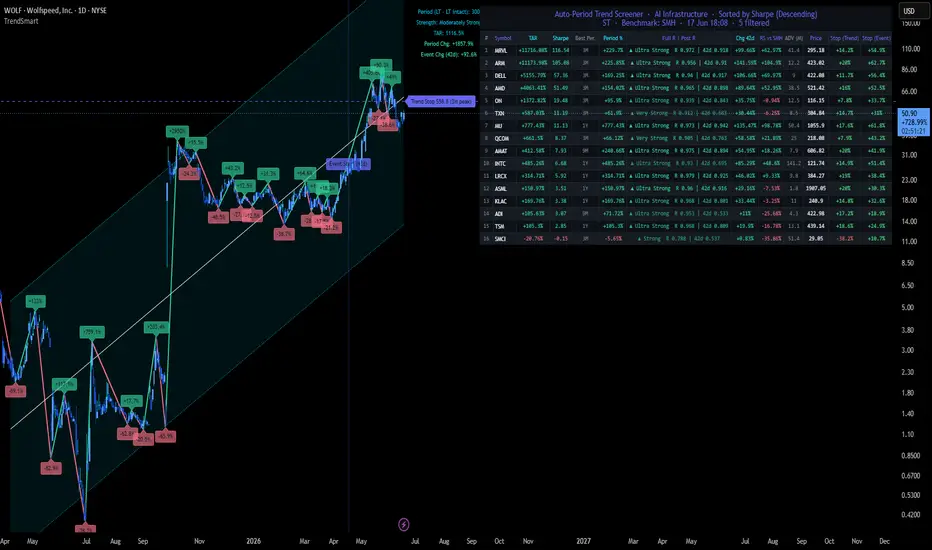Select the WOLF Wolfspeed symbol title

point(55,11)
